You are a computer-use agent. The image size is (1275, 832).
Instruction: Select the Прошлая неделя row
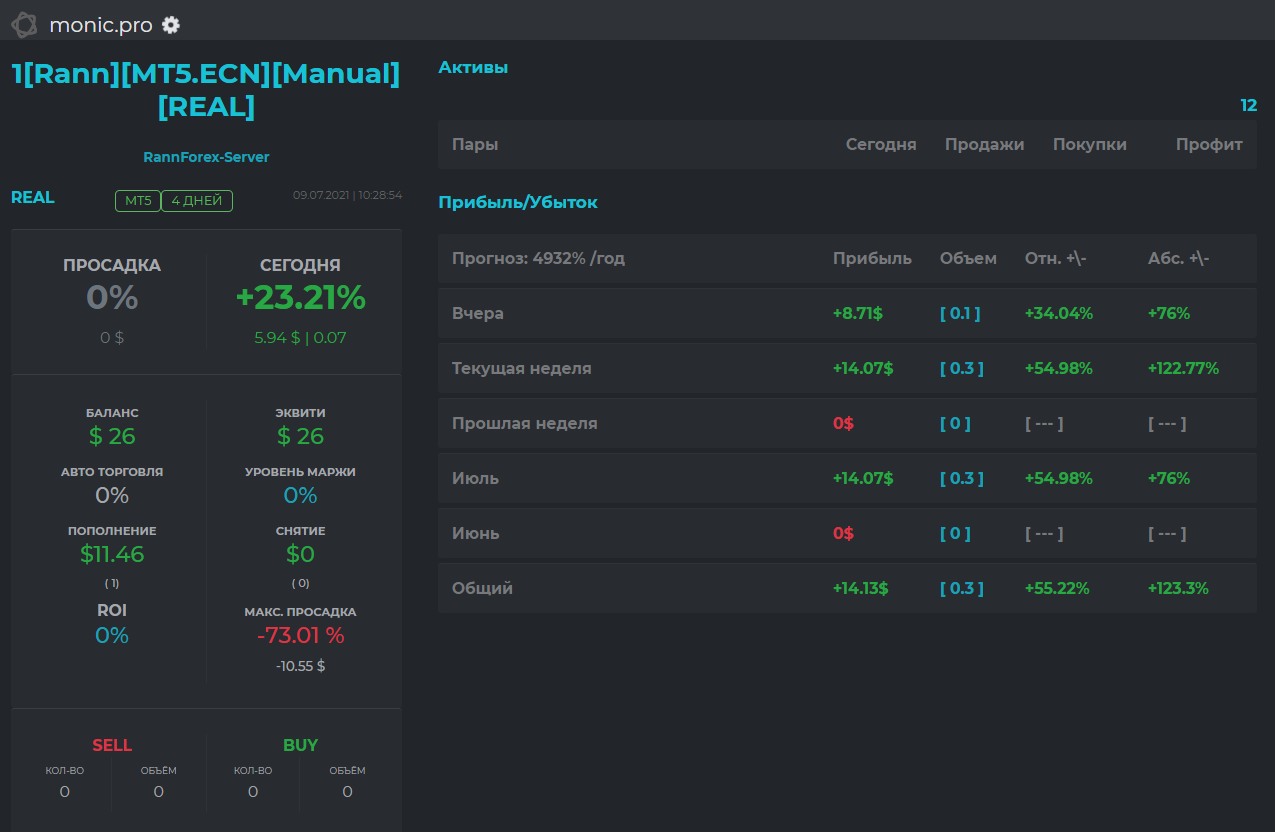coord(847,423)
